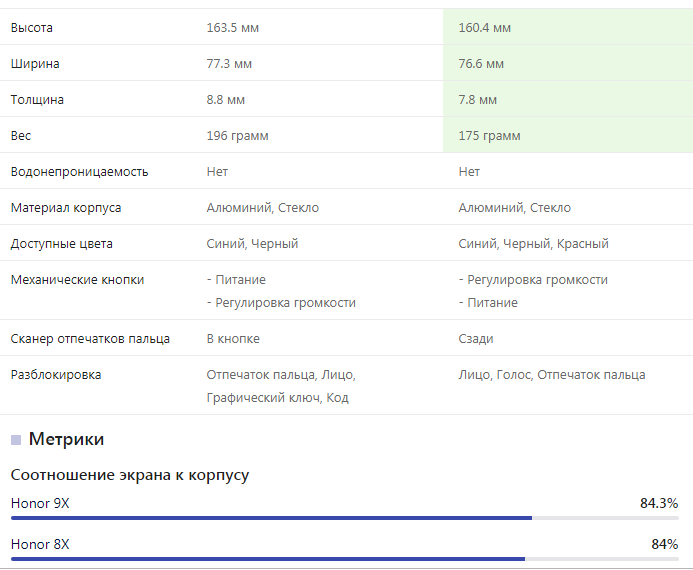Select the highlighted value 76.6 мм
Screen dimensions: 693x570
click(481, 64)
